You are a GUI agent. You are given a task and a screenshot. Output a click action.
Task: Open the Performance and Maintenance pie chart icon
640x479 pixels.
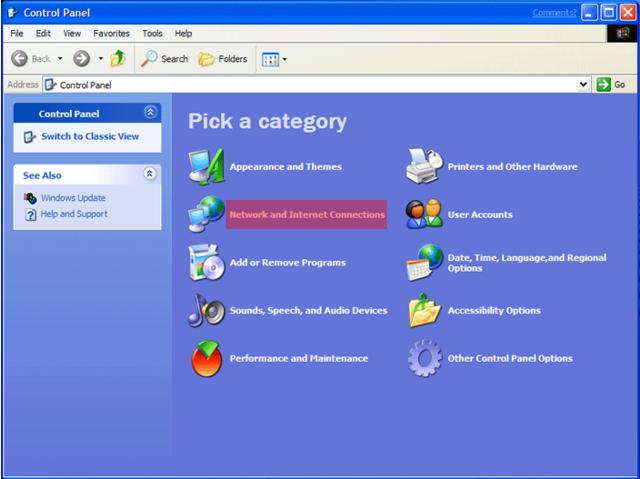(x=207, y=359)
